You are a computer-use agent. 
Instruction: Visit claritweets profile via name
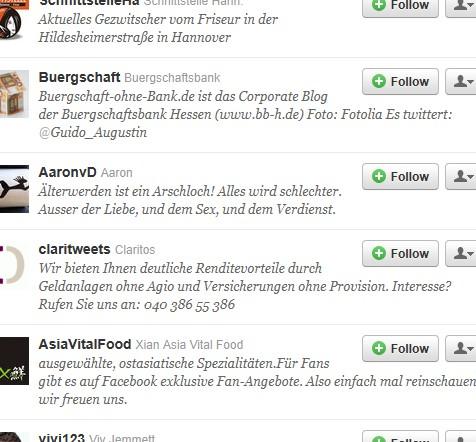coord(74,250)
